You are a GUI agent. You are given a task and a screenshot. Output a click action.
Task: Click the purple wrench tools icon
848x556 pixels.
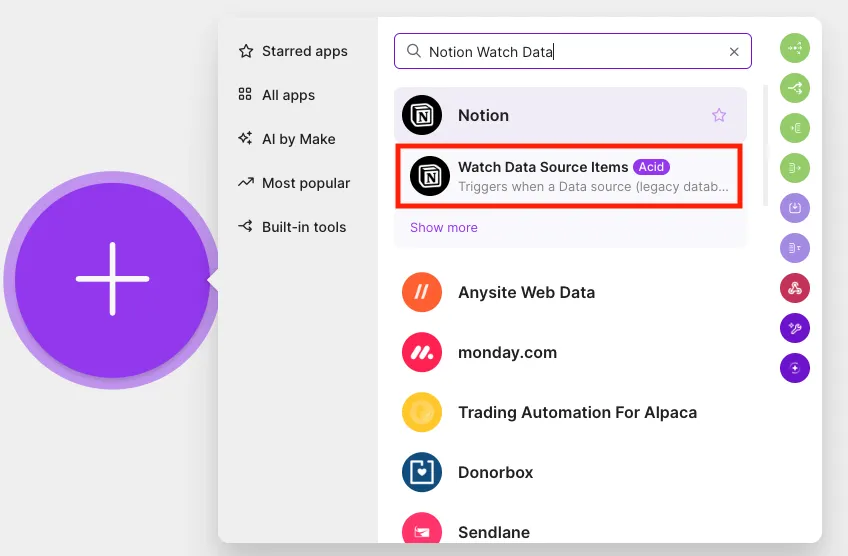[795, 328]
